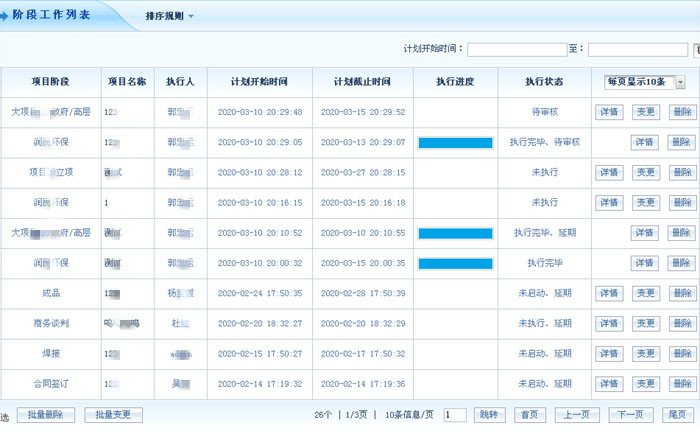Screen dimensions: 700x431
Task: Delete the 执行完毕、待审核 row
Action: (x=681, y=143)
